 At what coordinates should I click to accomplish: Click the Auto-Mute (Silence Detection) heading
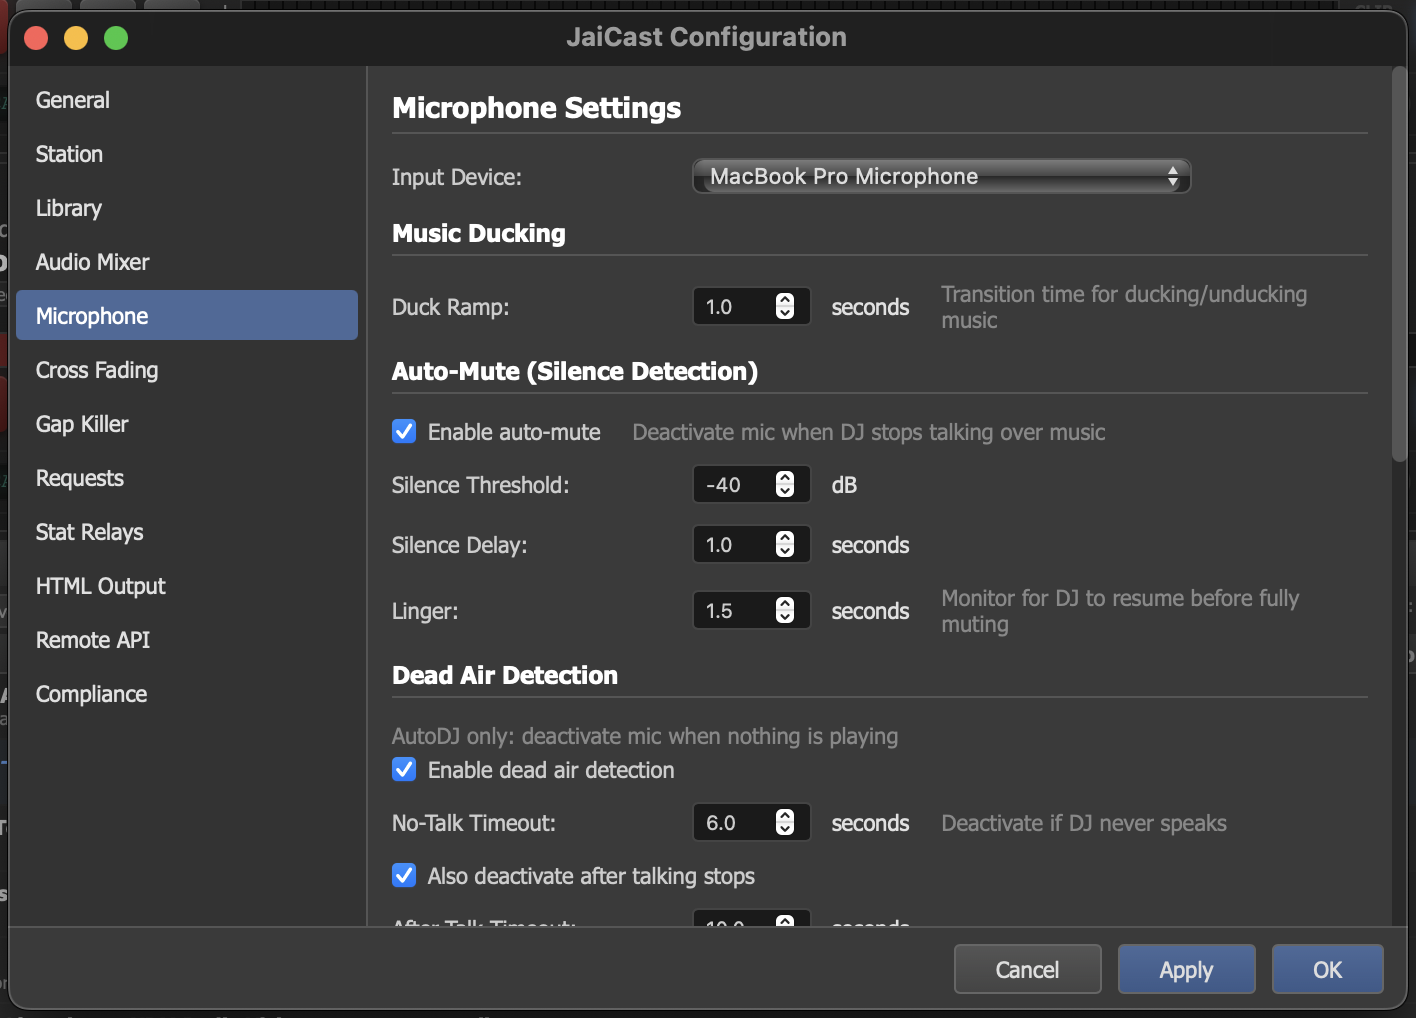pos(575,371)
